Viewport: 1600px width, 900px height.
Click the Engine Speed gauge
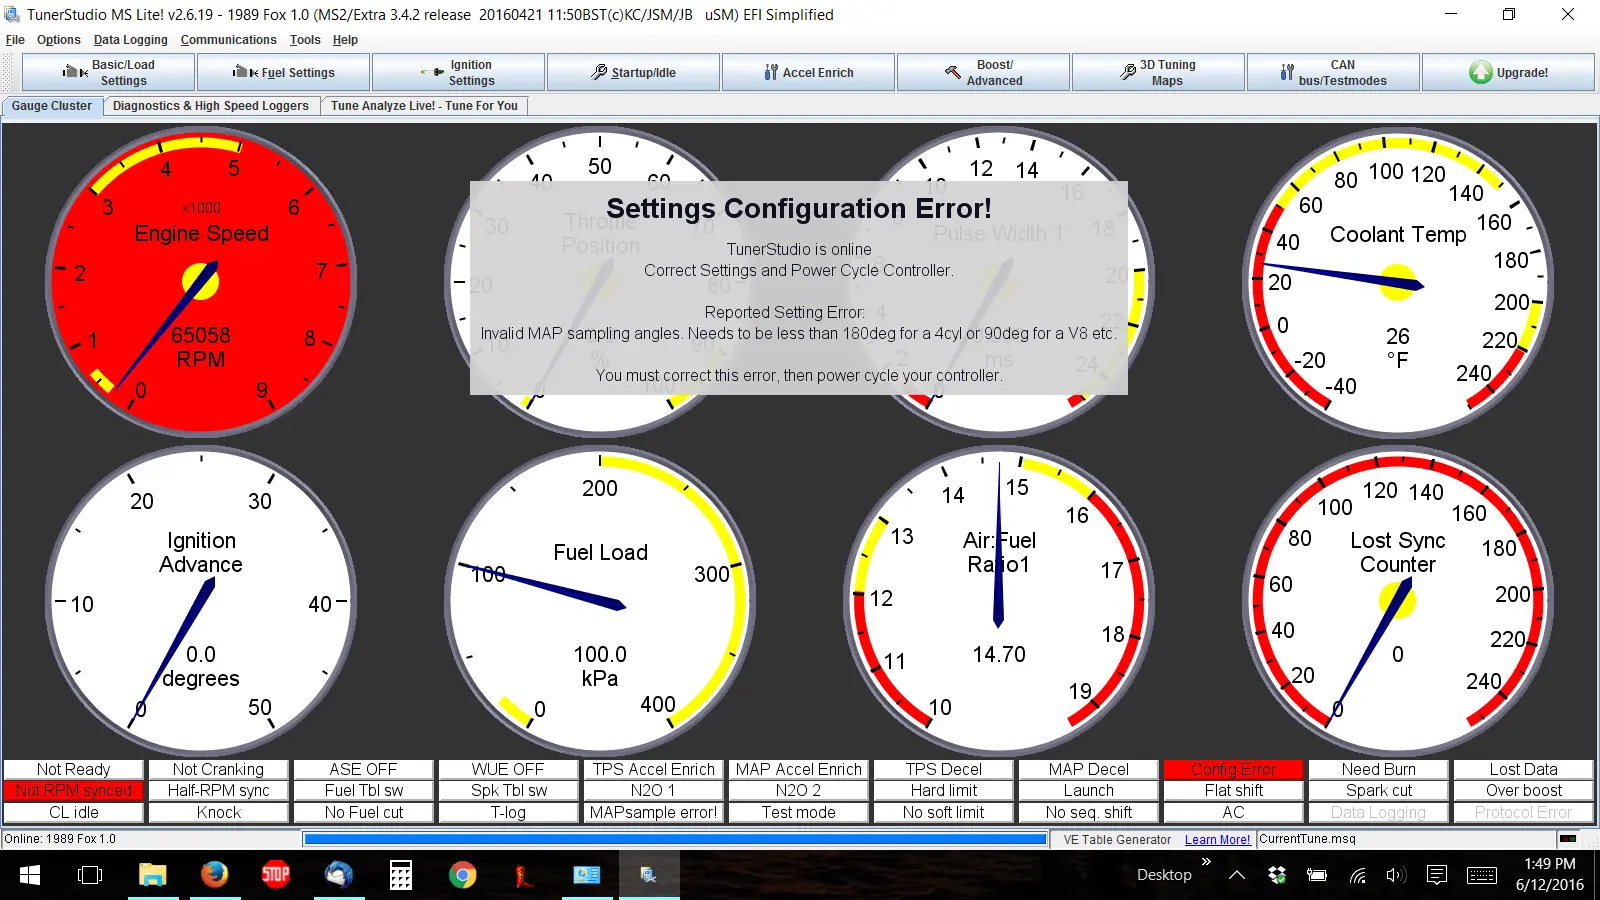coord(201,282)
